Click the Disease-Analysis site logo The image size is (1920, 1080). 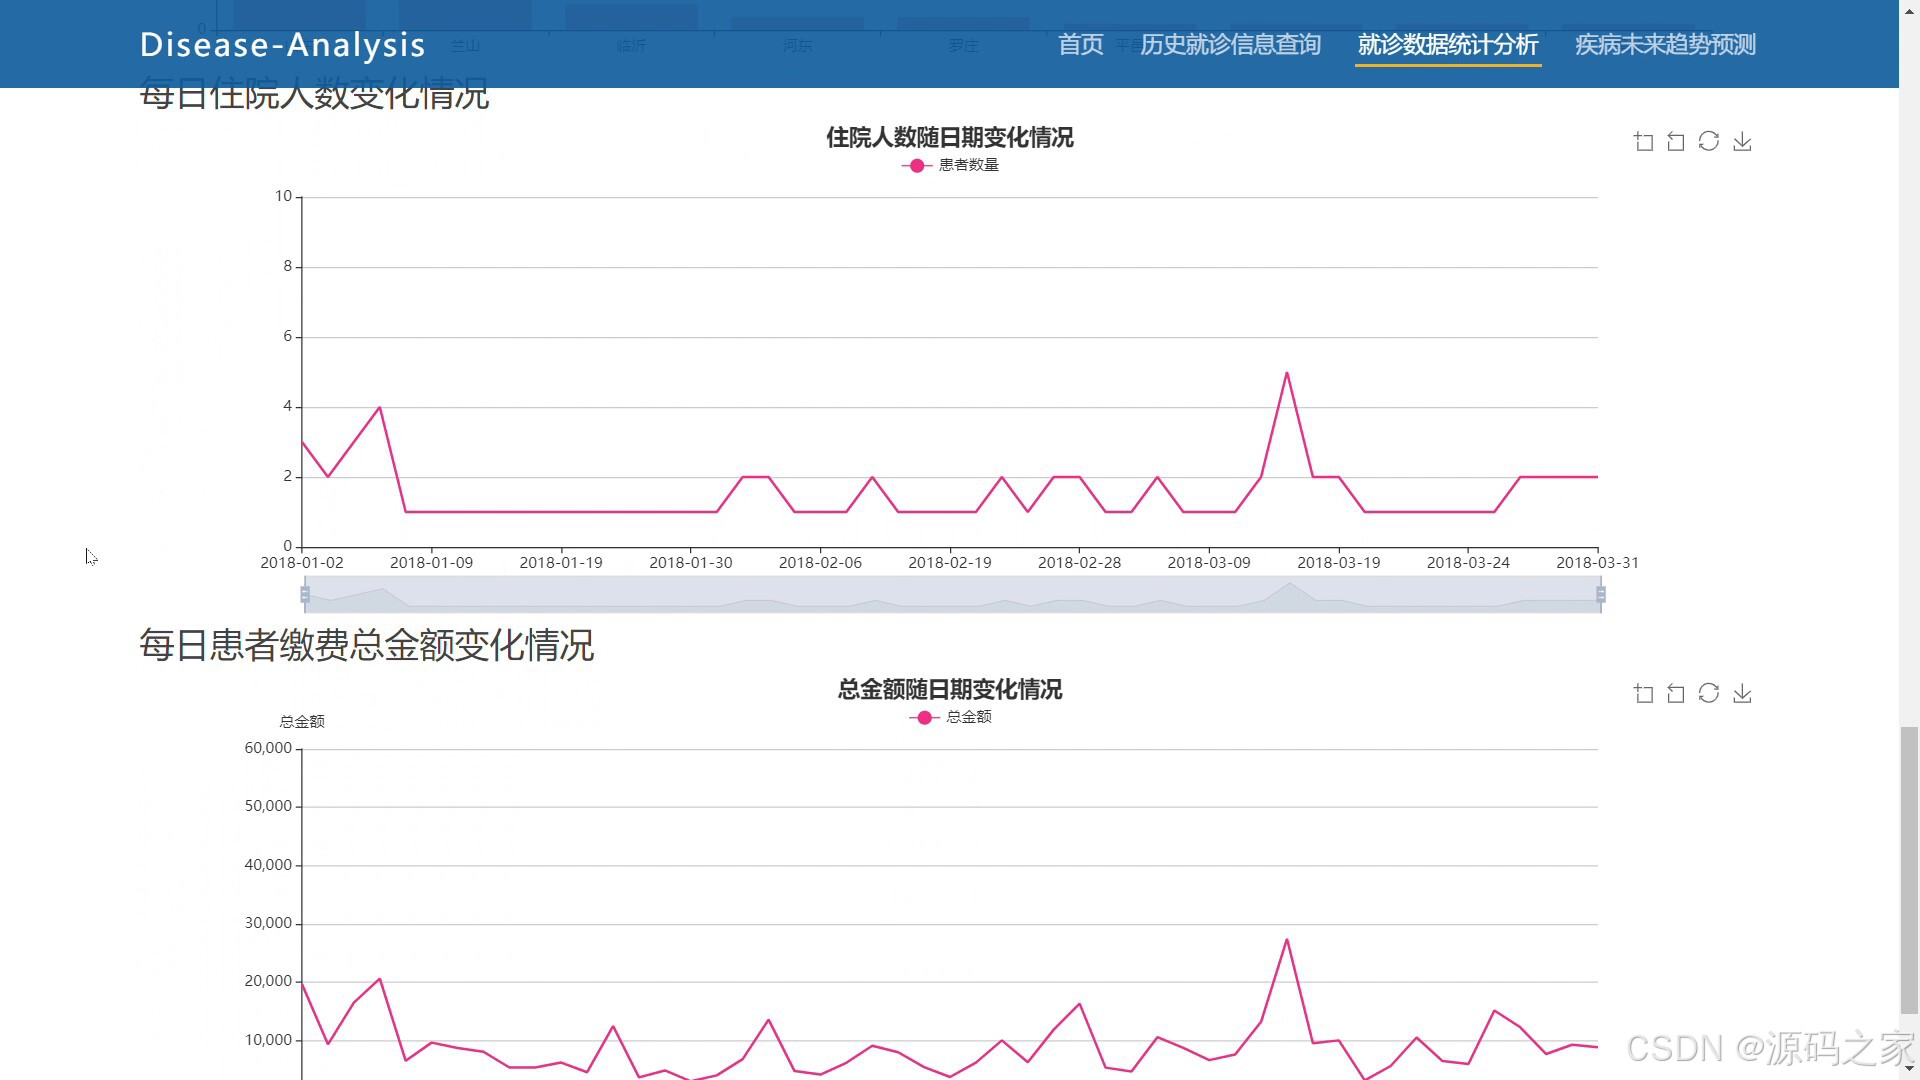click(x=283, y=45)
